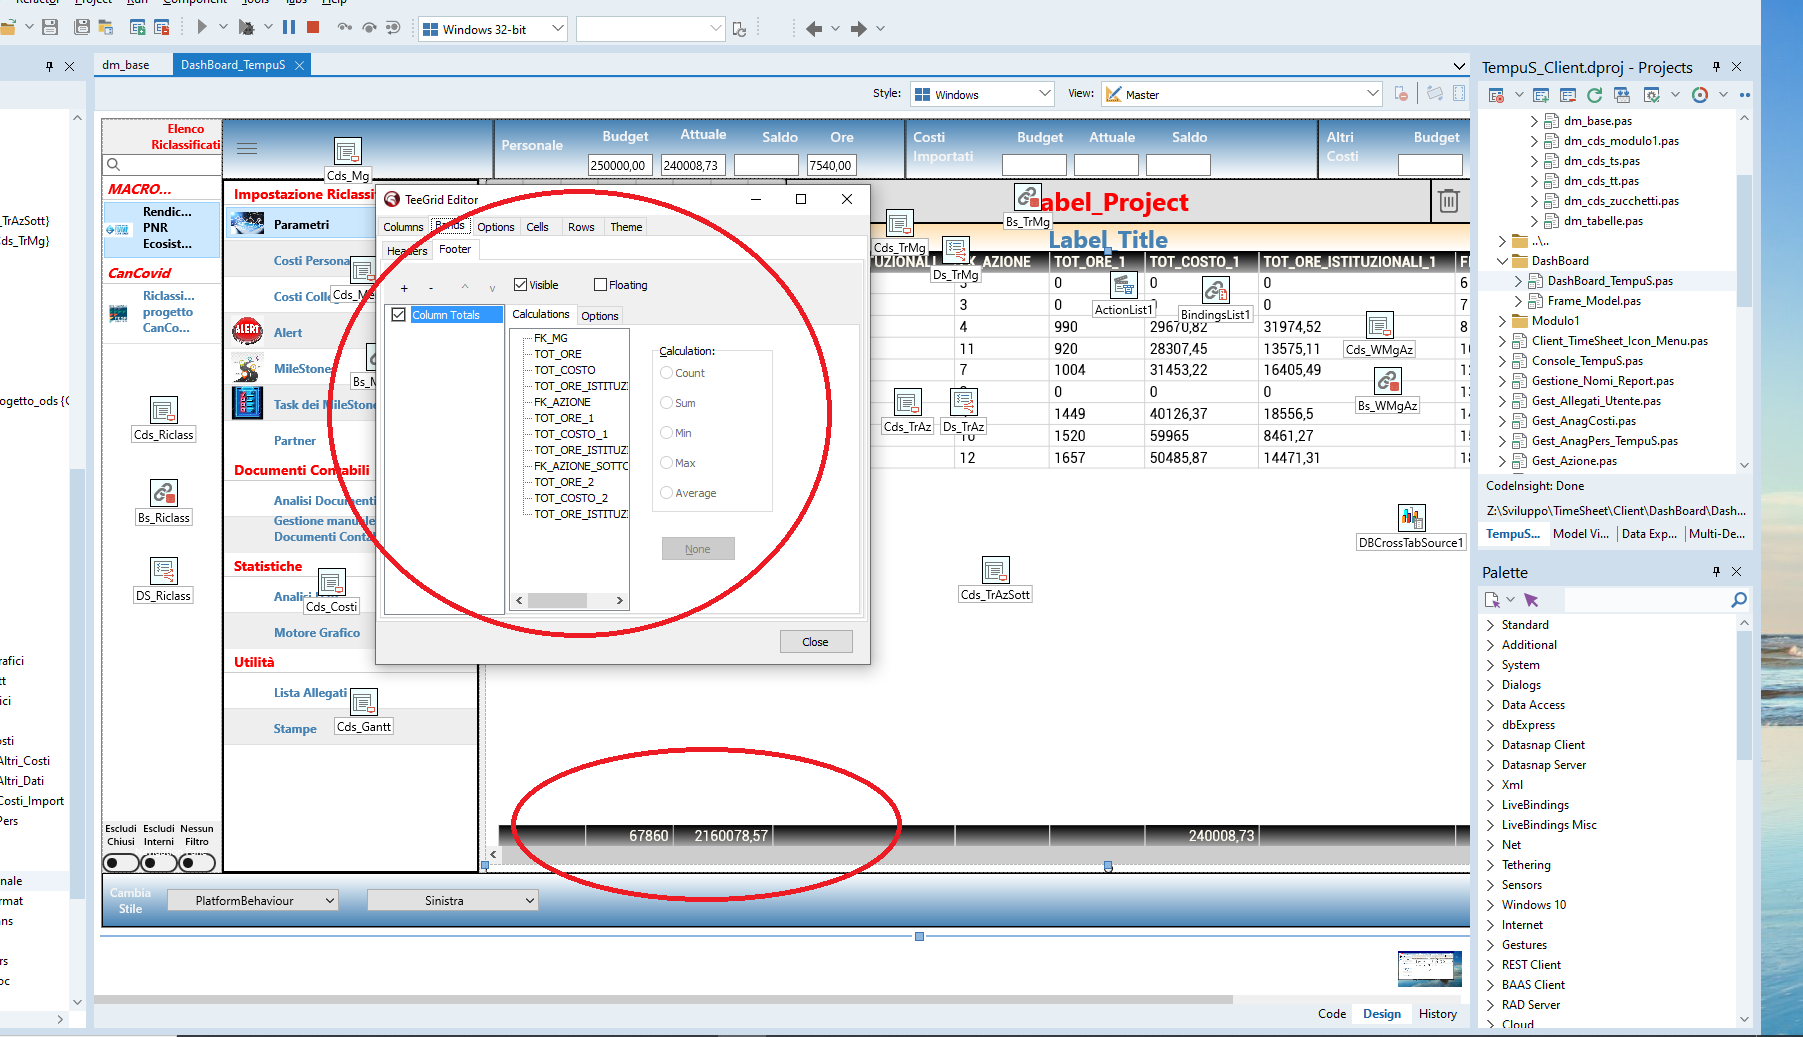This screenshot has width=1803, height=1037.
Task: Toggle the Visible checkbox in TeeGrid Editor
Action: pos(520,285)
